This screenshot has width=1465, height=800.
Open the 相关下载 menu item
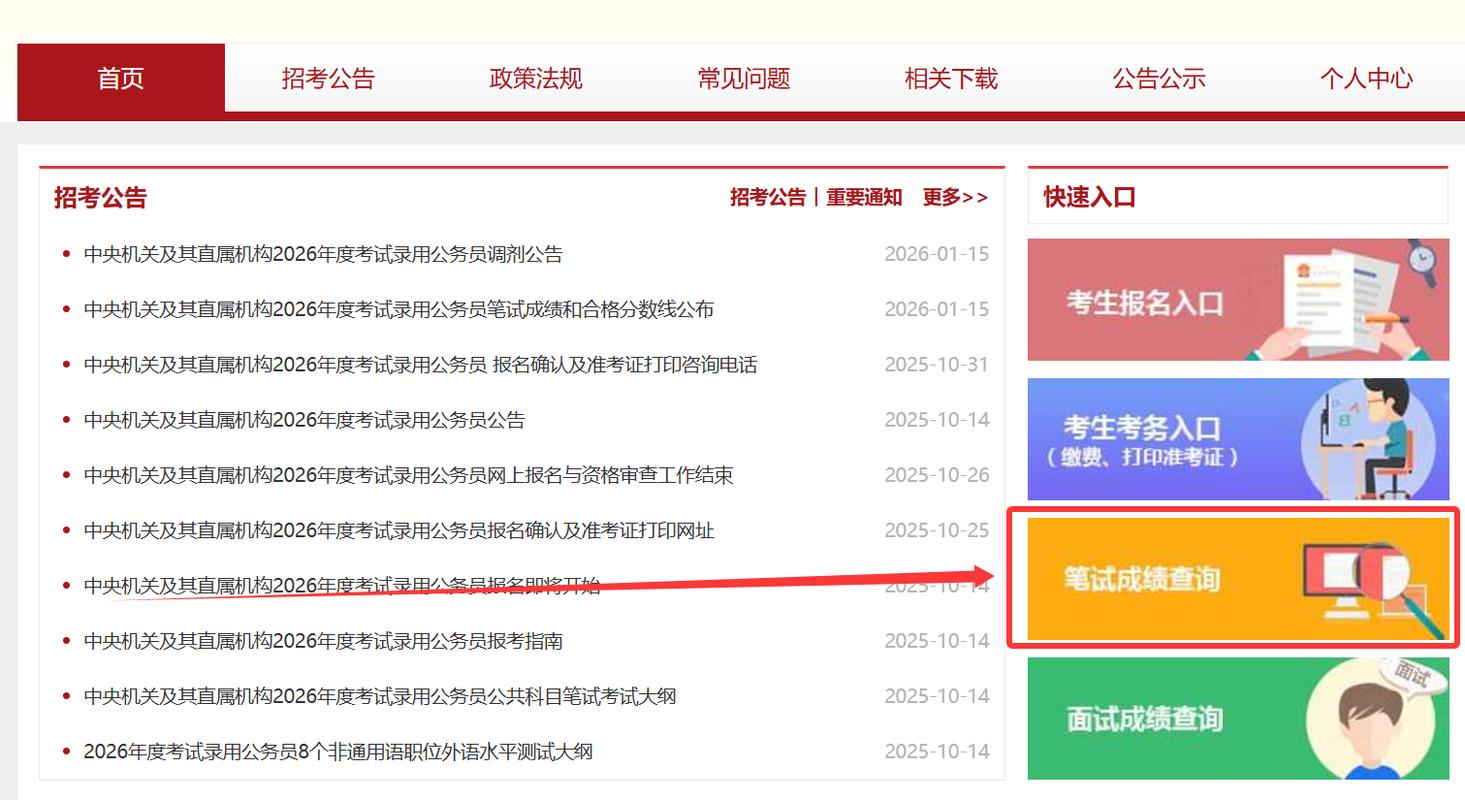pos(951,79)
